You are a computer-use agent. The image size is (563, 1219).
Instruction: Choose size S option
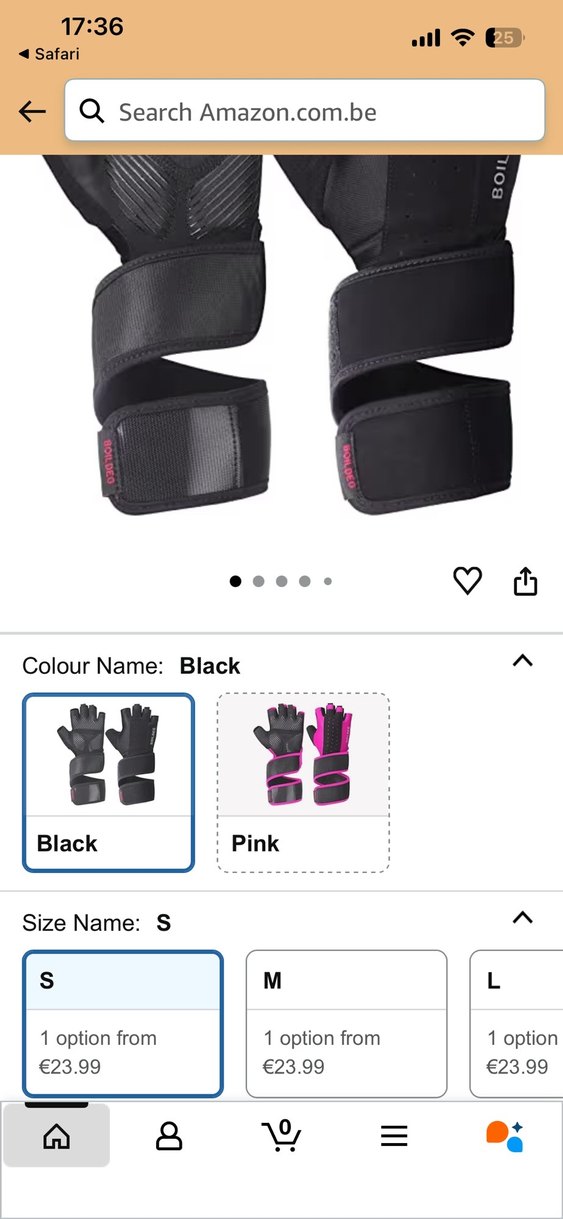[x=122, y=1023]
